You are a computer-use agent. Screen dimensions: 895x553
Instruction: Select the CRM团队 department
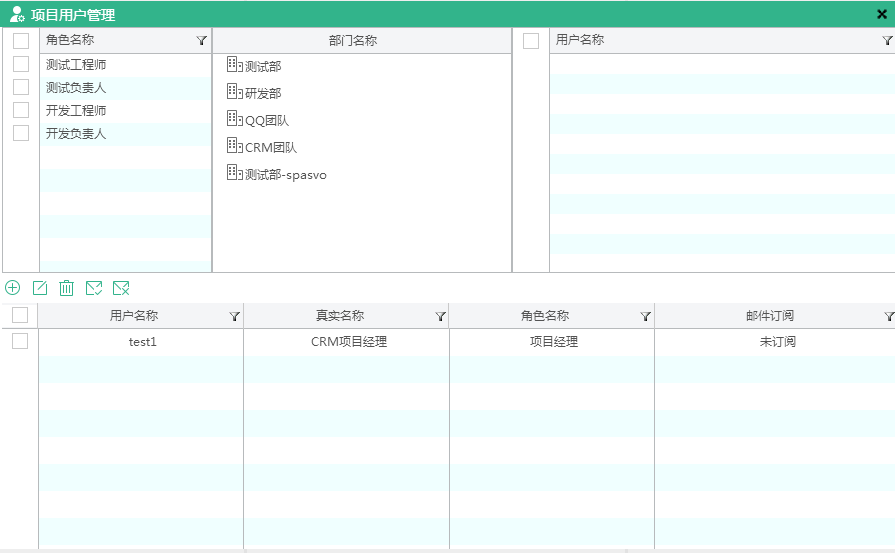click(271, 148)
